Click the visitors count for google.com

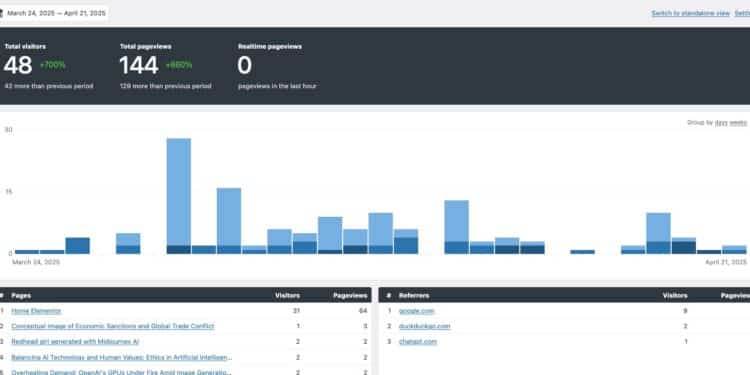tap(685, 311)
